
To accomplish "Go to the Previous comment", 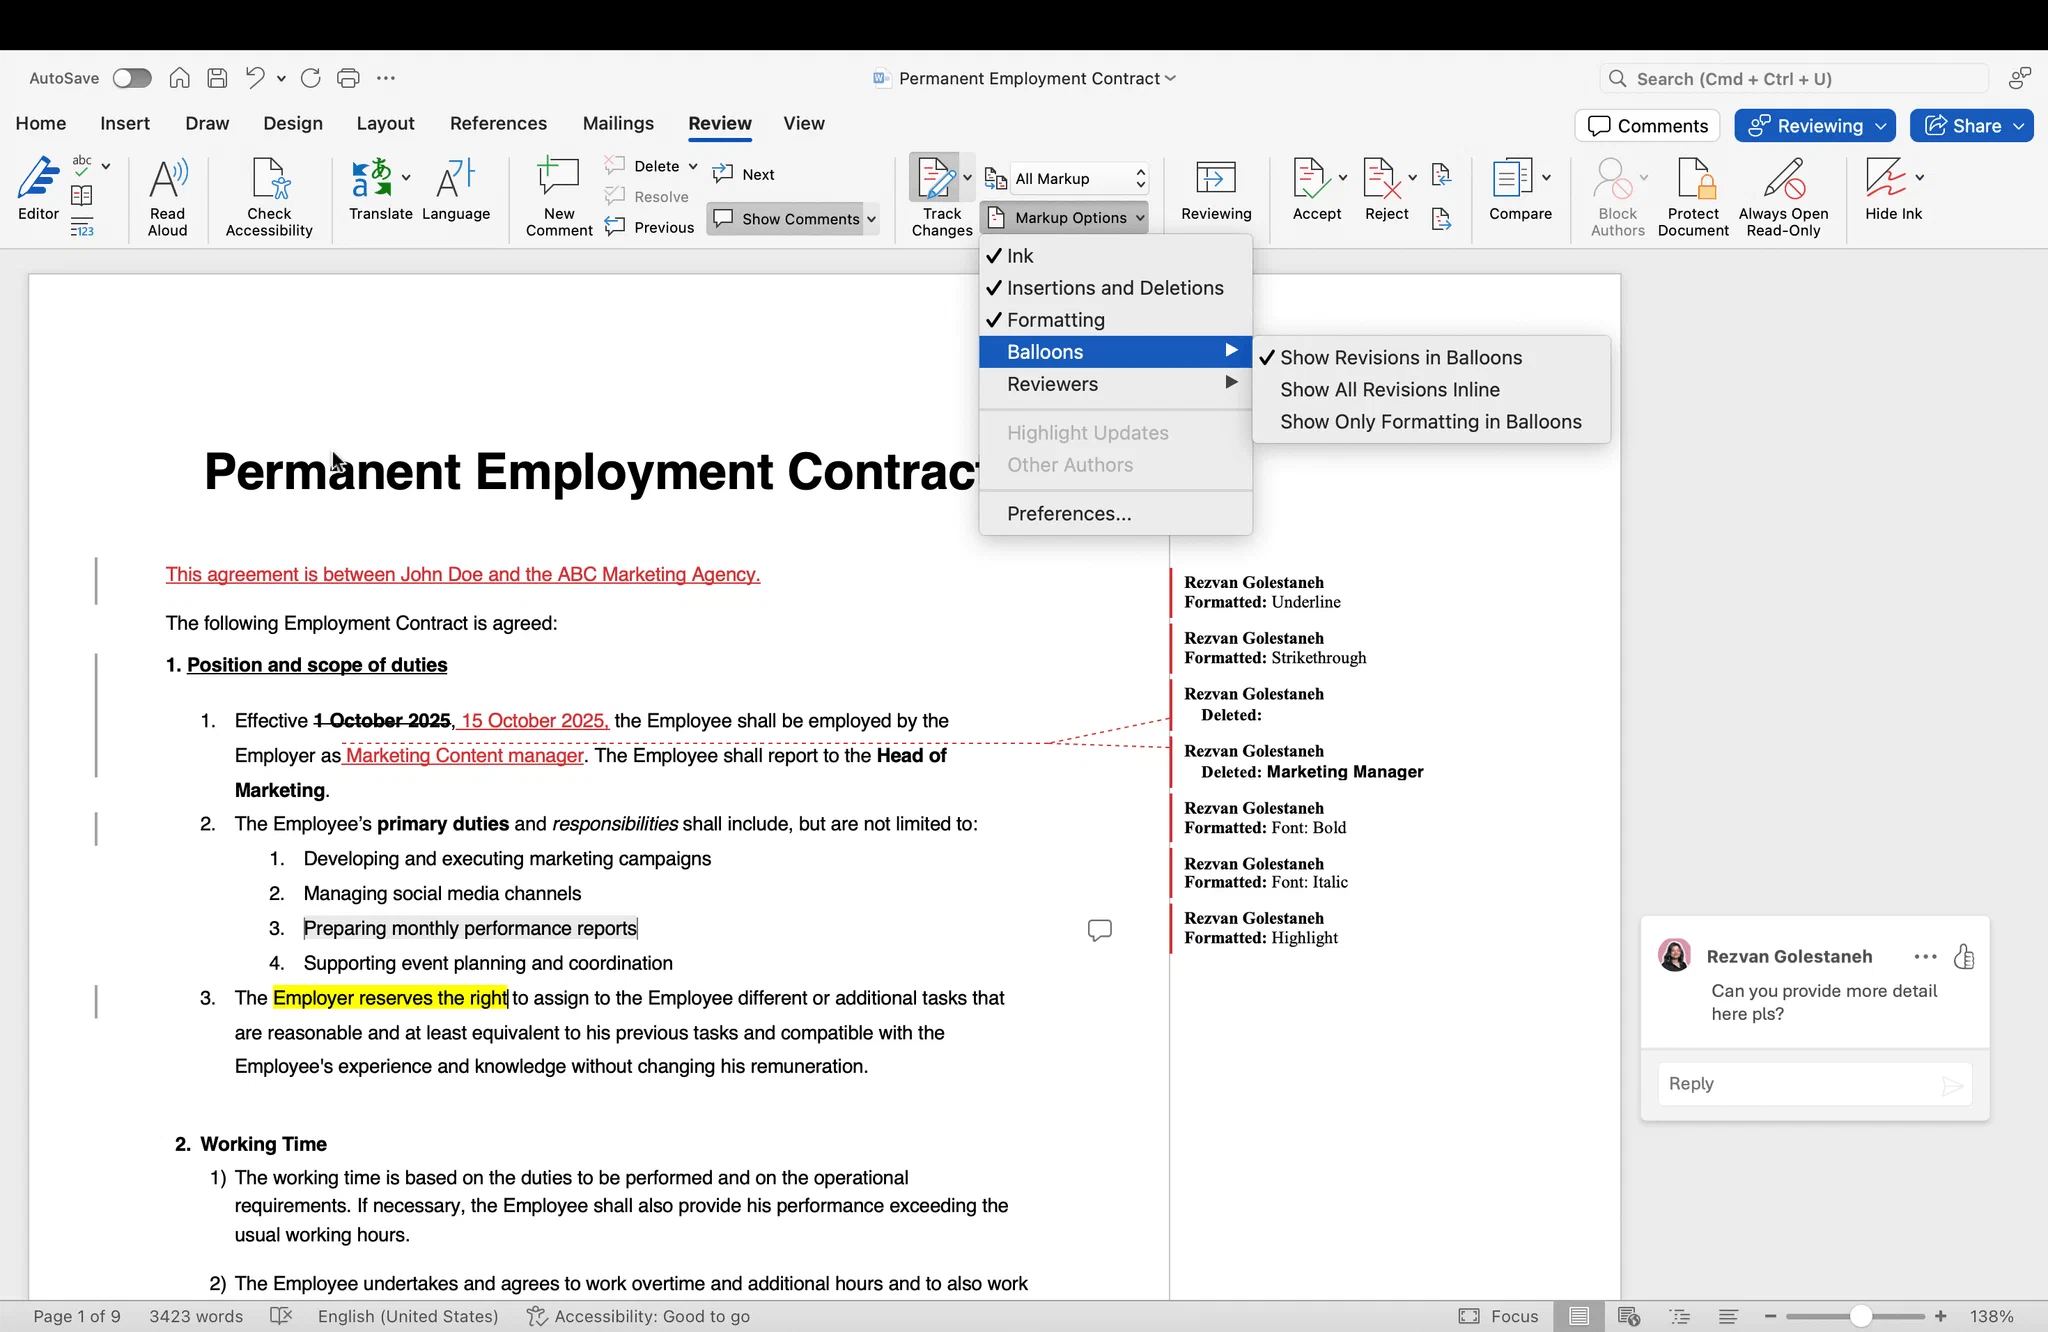I will [x=650, y=227].
